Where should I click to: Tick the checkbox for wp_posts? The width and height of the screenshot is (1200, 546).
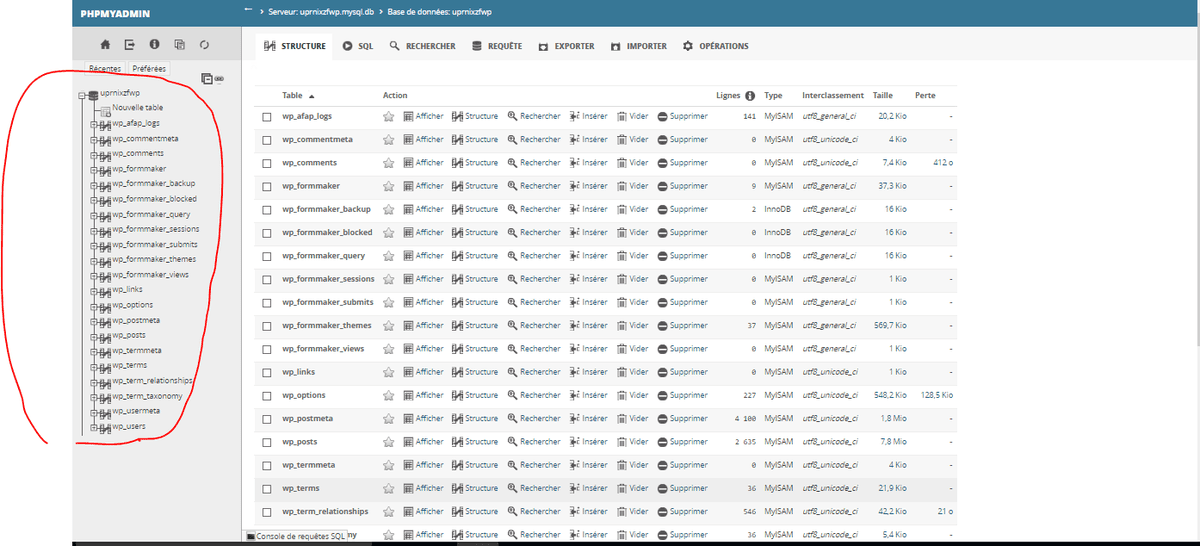click(267, 442)
